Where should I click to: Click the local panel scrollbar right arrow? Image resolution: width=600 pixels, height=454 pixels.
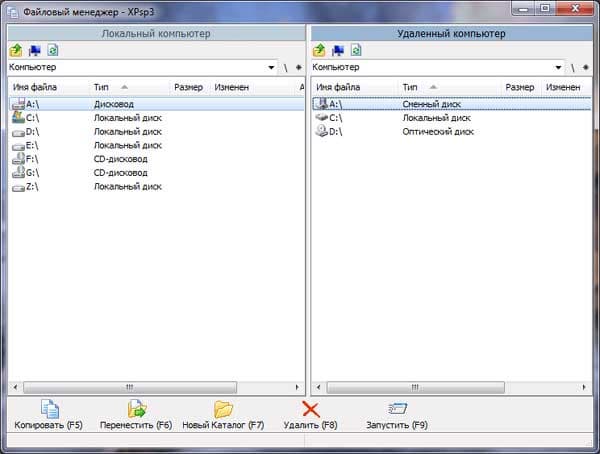pos(297,387)
